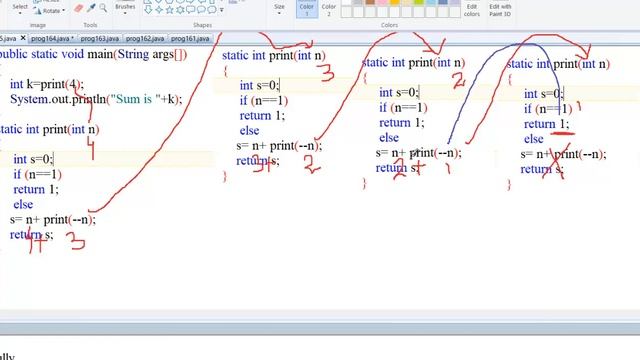The width and height of the screenshot is (640, 360).
Task: Pick the oval callout shape
Action: [x=201, y=9]
